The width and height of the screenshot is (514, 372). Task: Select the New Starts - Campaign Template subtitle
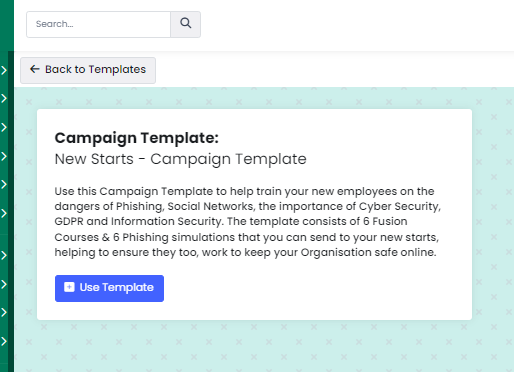[180, 159]
